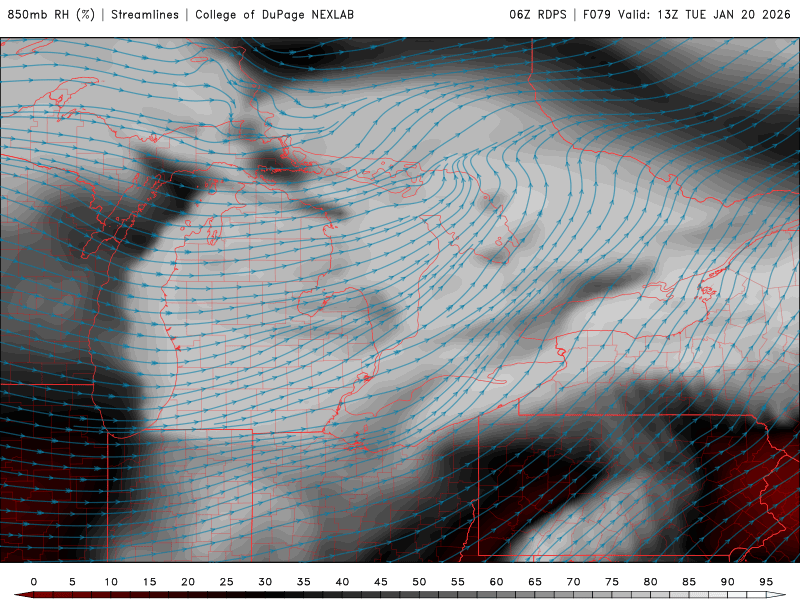Click the "65" value on the color scale
This screenshot has height=600, width=800.
coord(535,582)
